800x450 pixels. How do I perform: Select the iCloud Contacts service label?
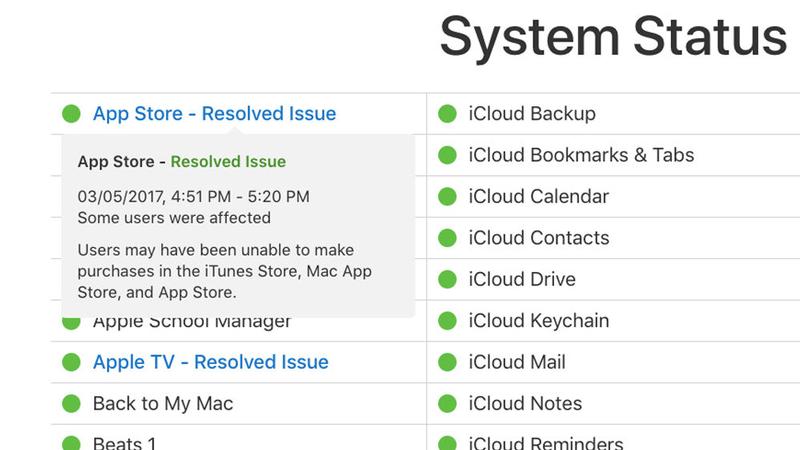[x=539, y=238]
